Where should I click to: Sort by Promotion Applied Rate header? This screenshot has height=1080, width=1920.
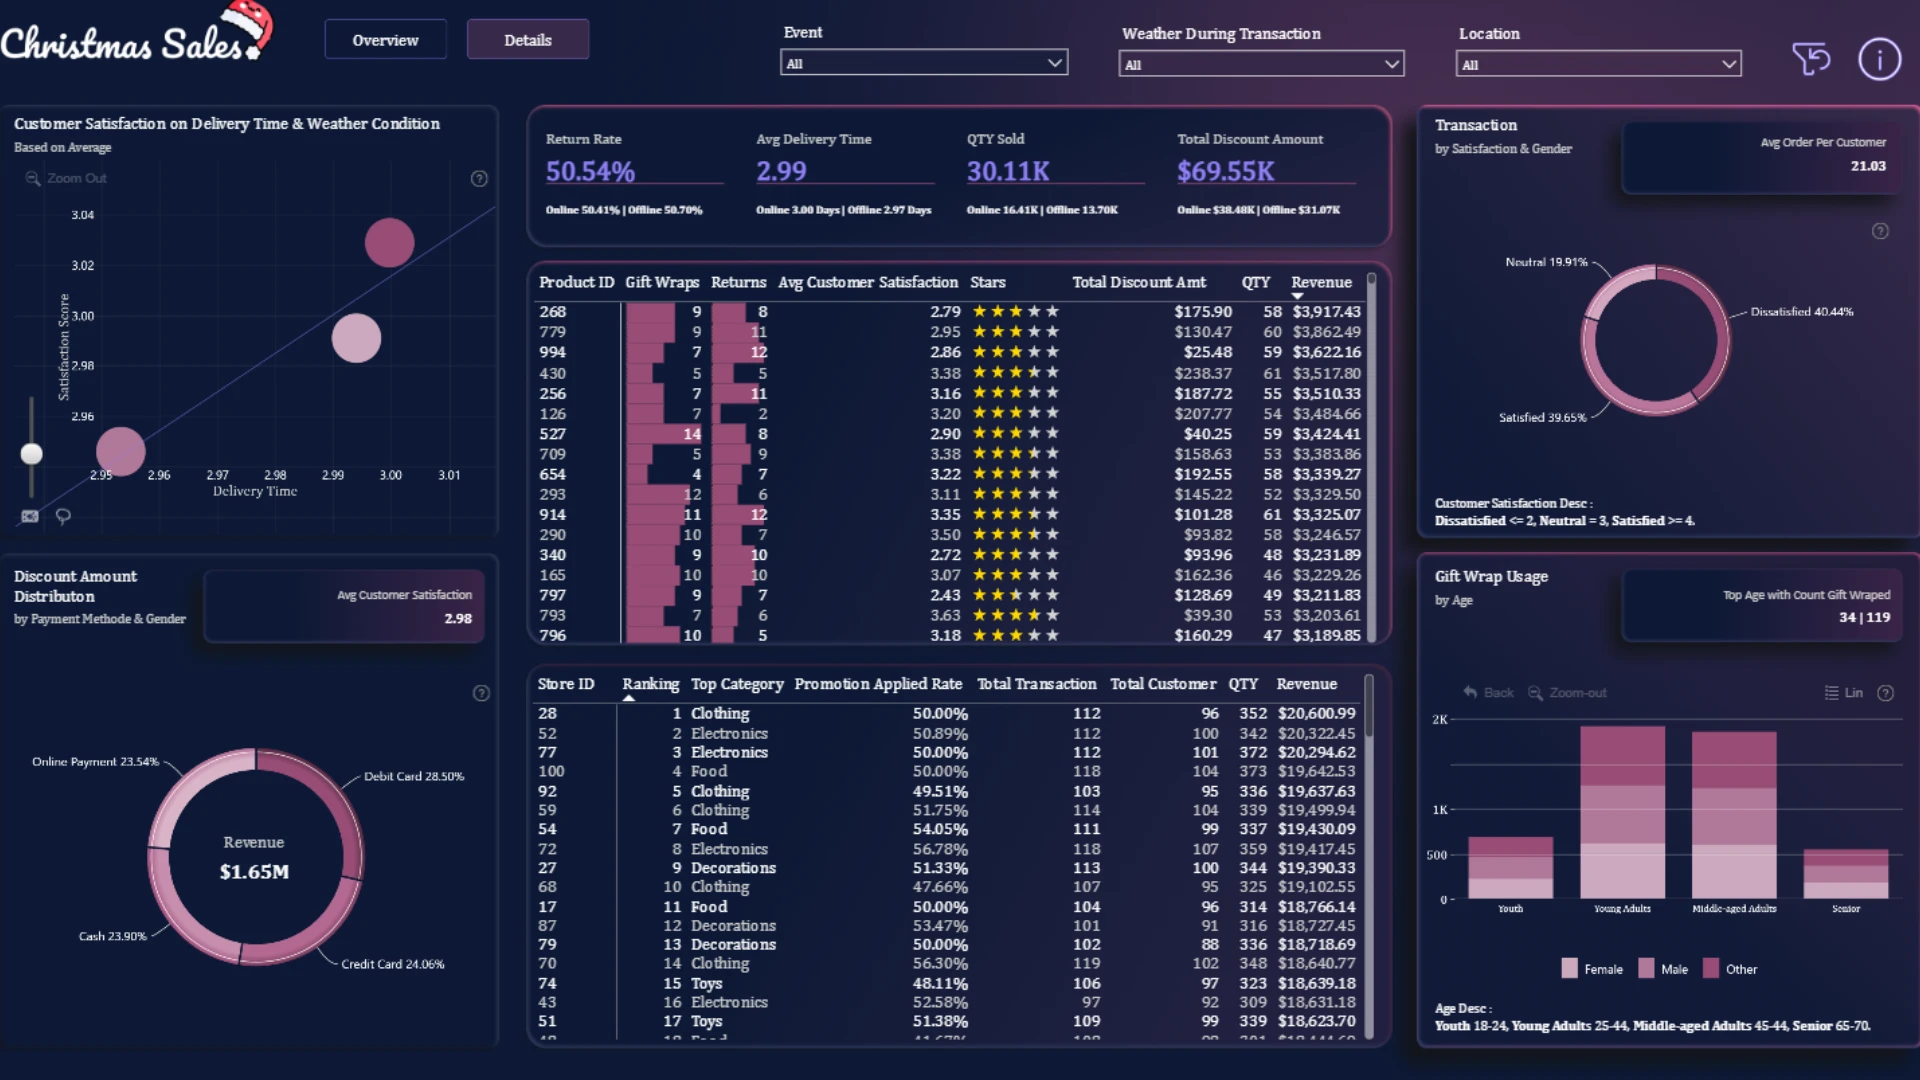coord(878,684)
